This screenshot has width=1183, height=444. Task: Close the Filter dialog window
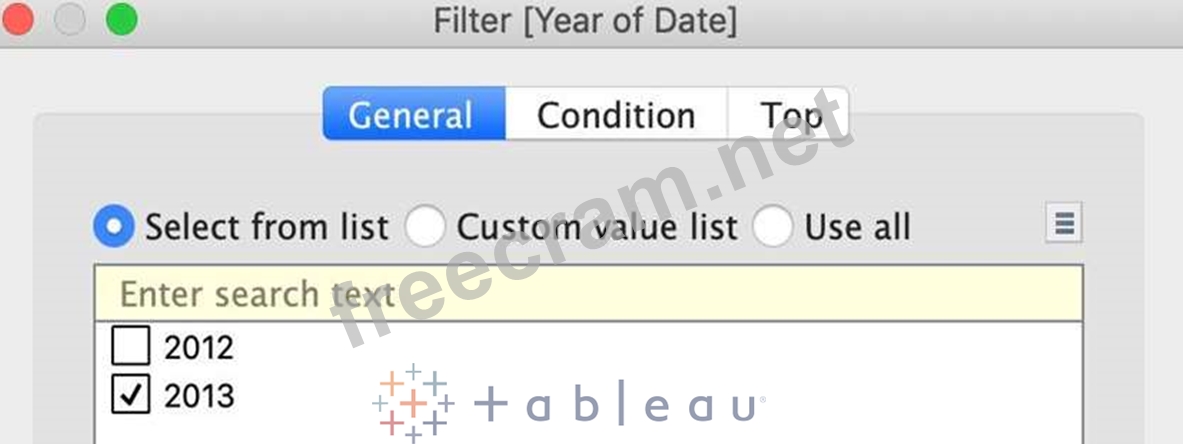[x=17, y=20]
